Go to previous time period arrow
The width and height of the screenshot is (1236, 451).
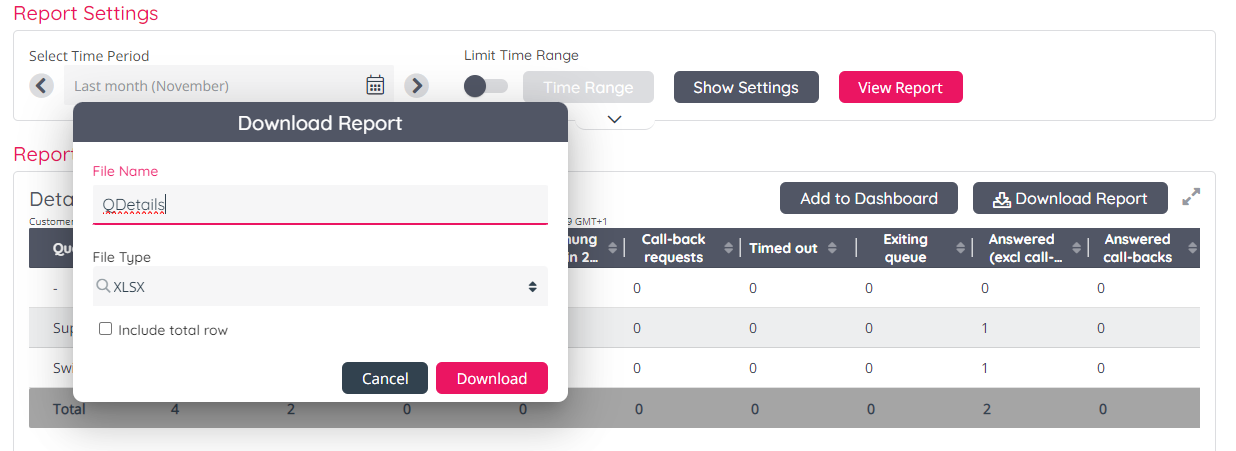click(41, 86)
